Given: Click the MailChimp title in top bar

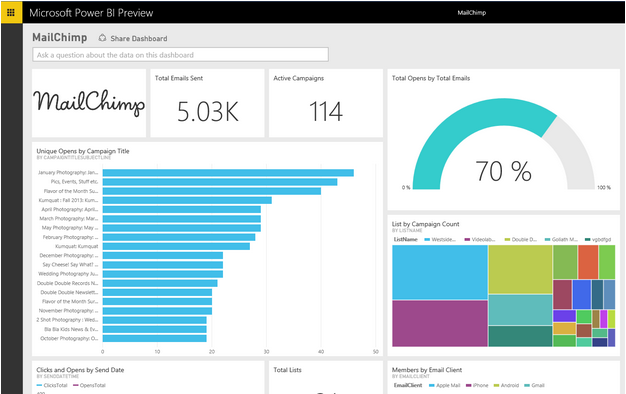Looking at the screenshot, I should point(471,12).
